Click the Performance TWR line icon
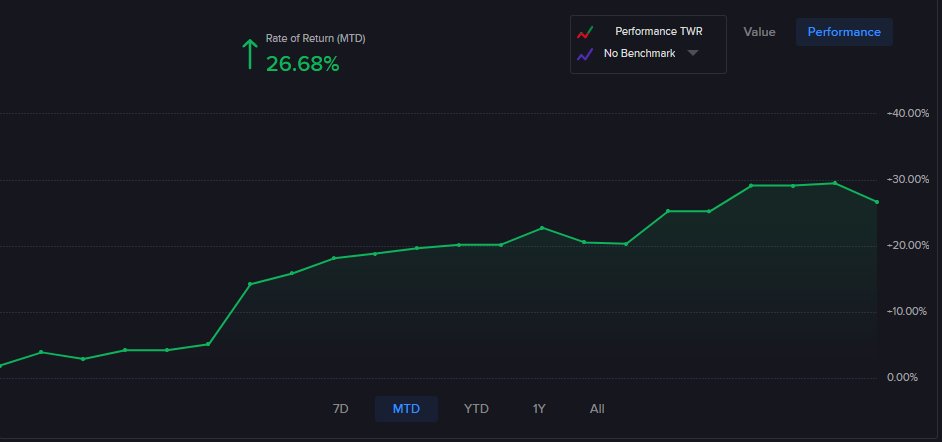 point(585,32)
